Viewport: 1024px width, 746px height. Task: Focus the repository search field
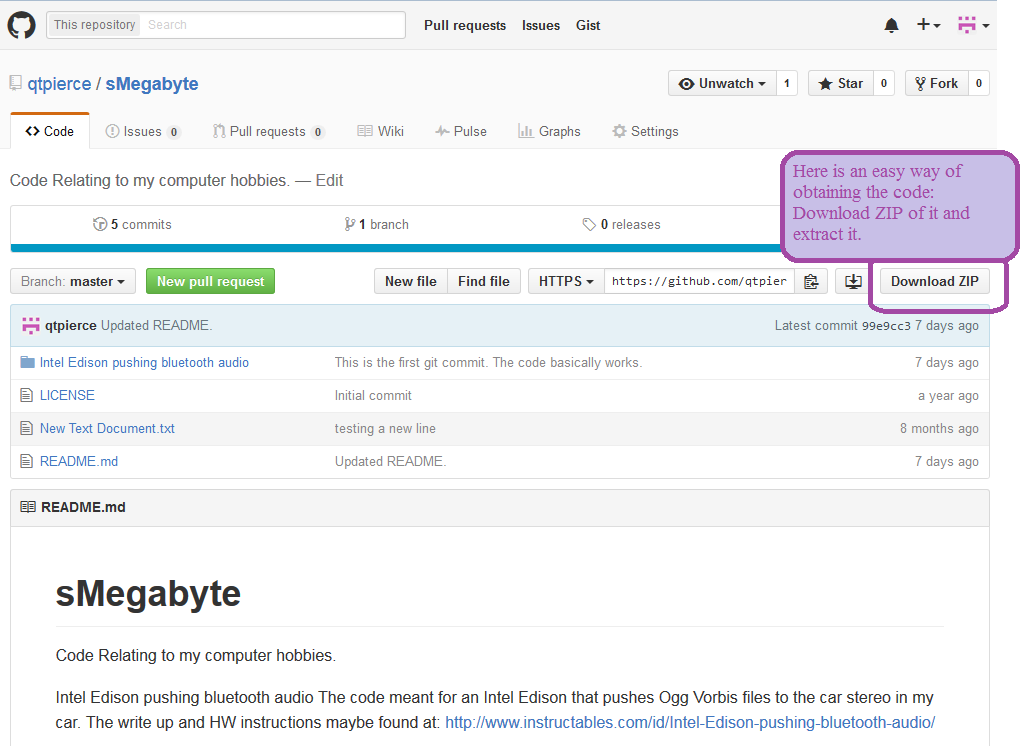[x=274, y=25]
